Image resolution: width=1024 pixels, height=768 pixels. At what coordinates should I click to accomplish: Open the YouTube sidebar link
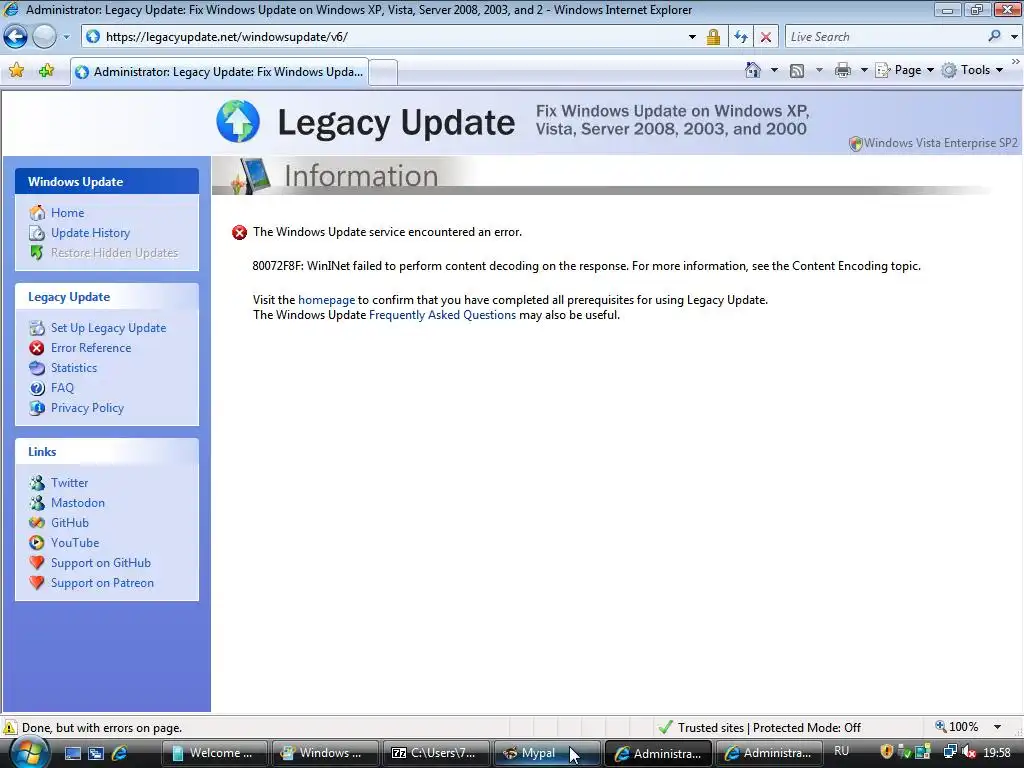74,543
